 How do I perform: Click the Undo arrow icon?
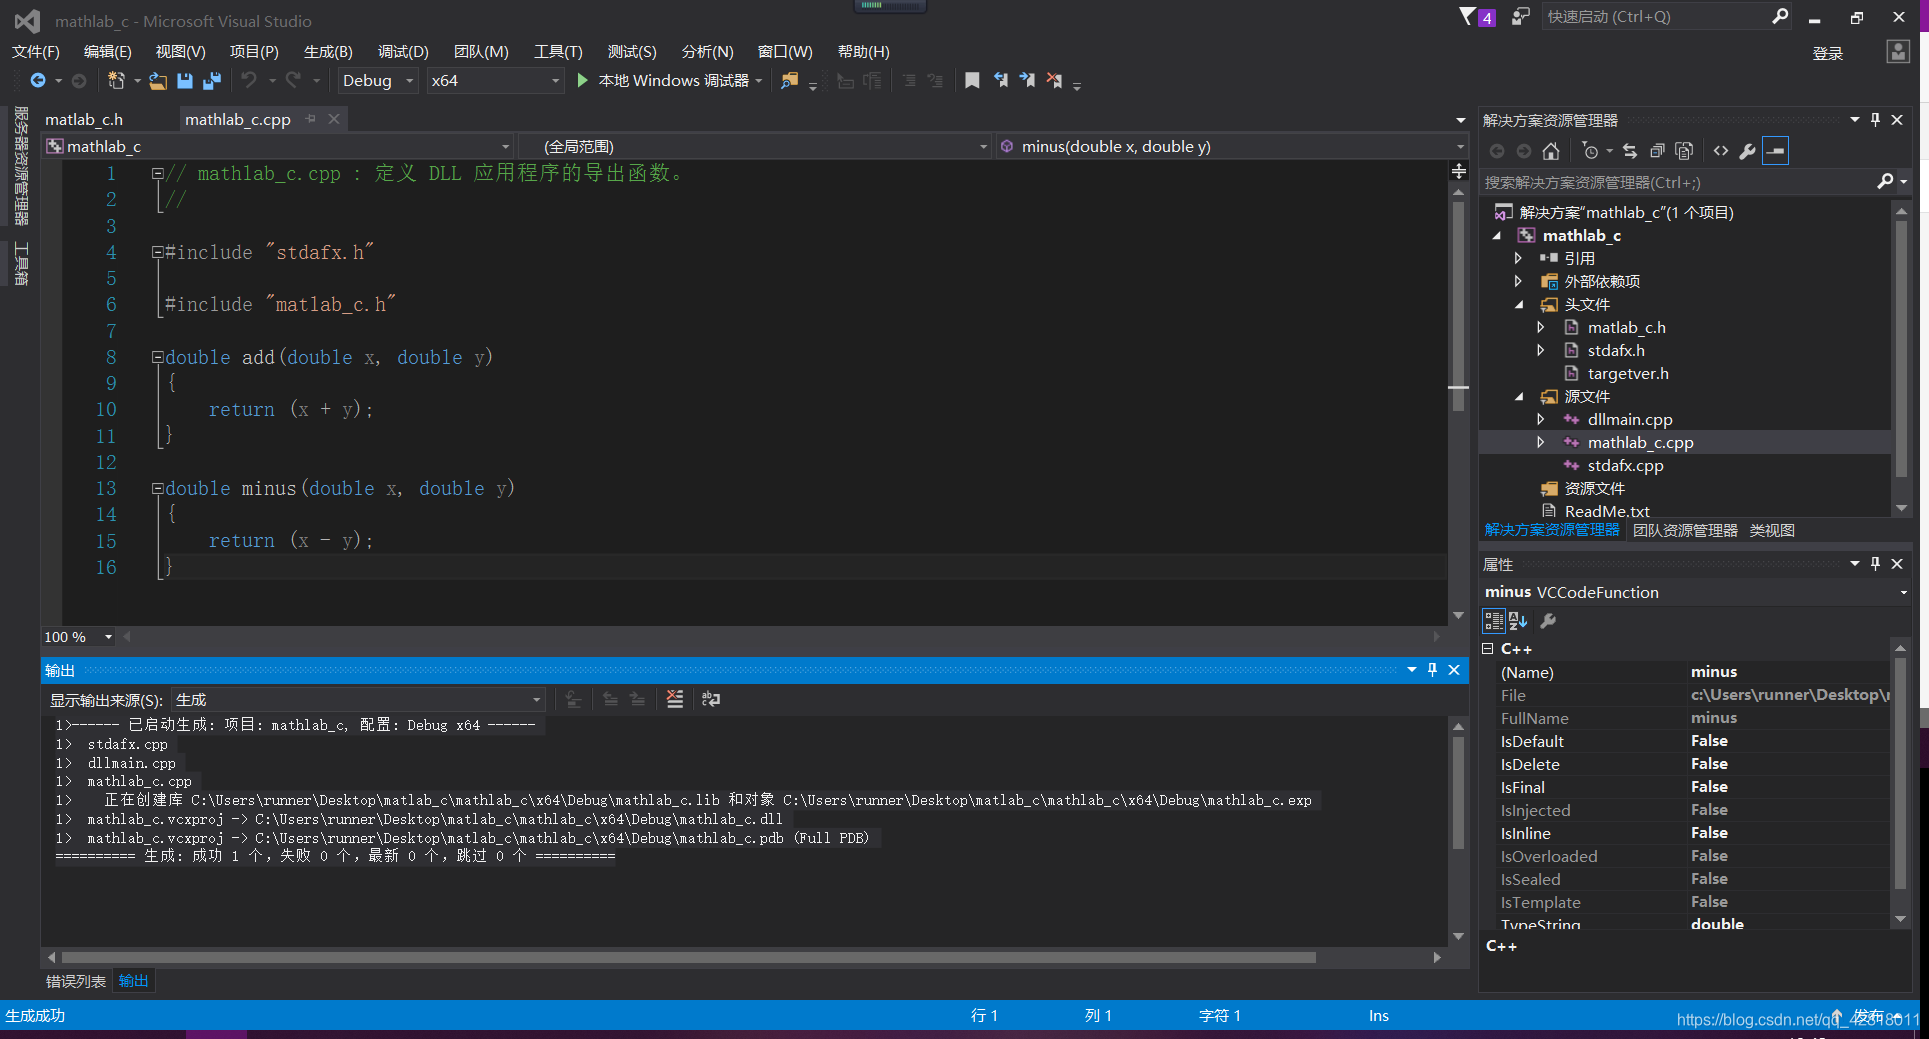click(x=249, y=80)
